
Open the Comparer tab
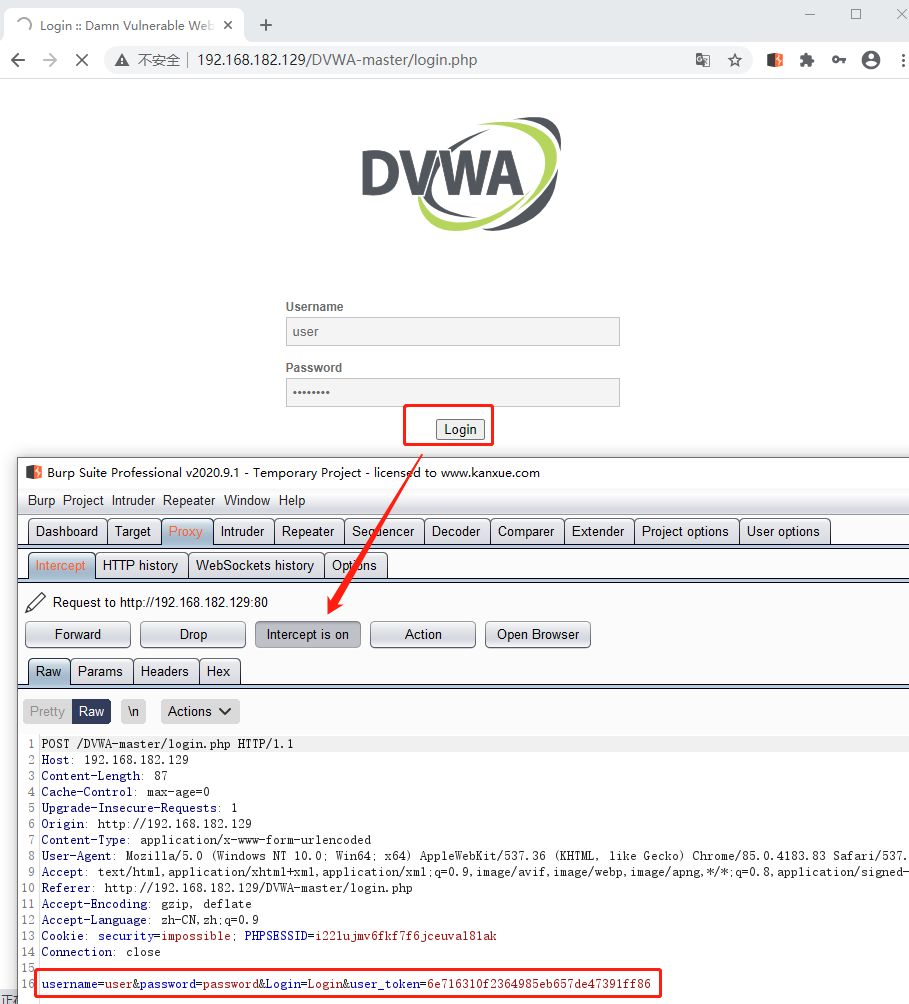point(526,531)
